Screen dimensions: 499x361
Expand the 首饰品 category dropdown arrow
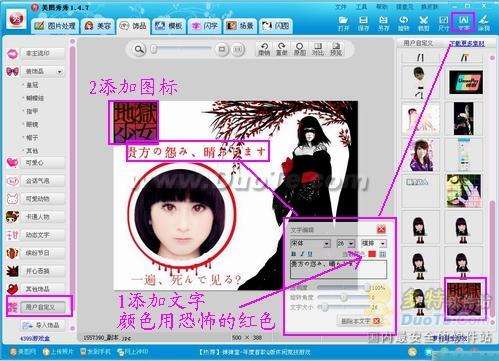(59, 72)
